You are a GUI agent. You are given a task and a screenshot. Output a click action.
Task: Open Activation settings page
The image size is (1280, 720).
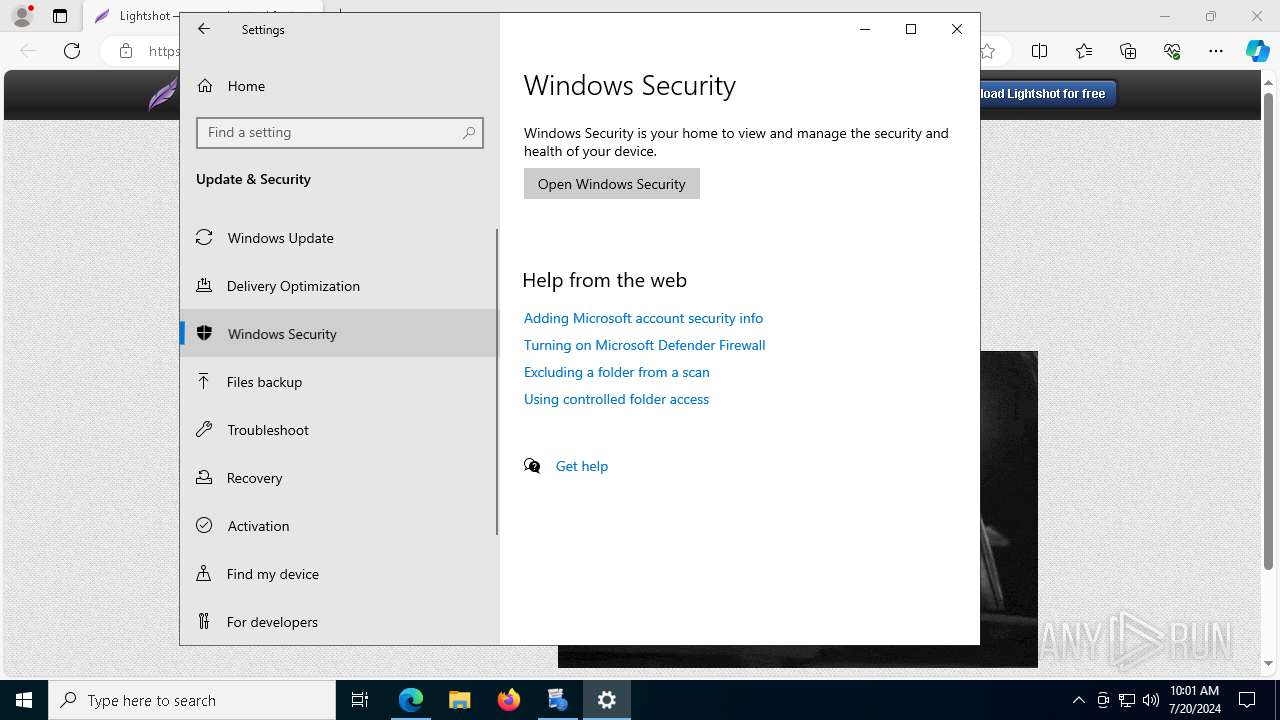(x=339, y=526)
